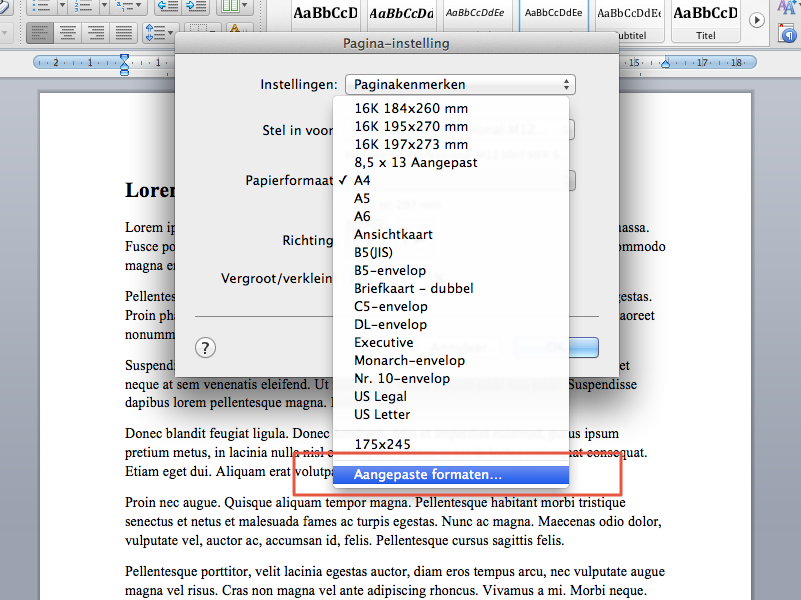Click the Papierformaat label
This screenshot has width=801, height=600.
click(289, 180)
